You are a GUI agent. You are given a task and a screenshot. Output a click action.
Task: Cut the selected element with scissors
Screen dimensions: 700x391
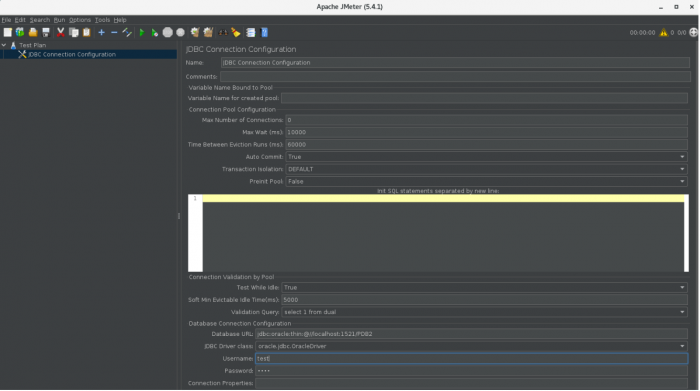click(x=61, y=33)
